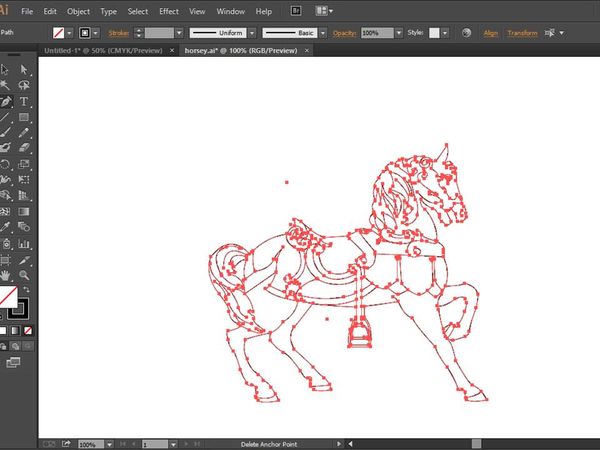
Task: Expand the fill color dropdown arrow
Action: [x=69, y=33]
